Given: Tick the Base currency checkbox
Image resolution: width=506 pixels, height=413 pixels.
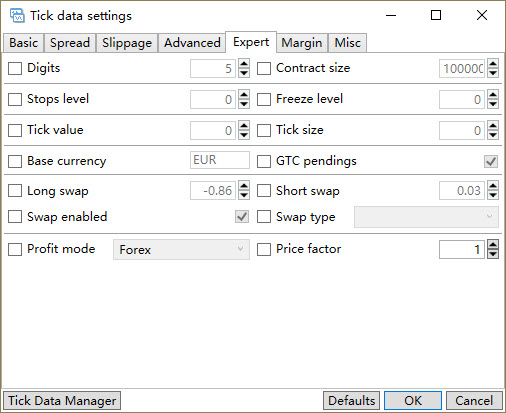Looking at the screenshot, I should click(15, 161).
